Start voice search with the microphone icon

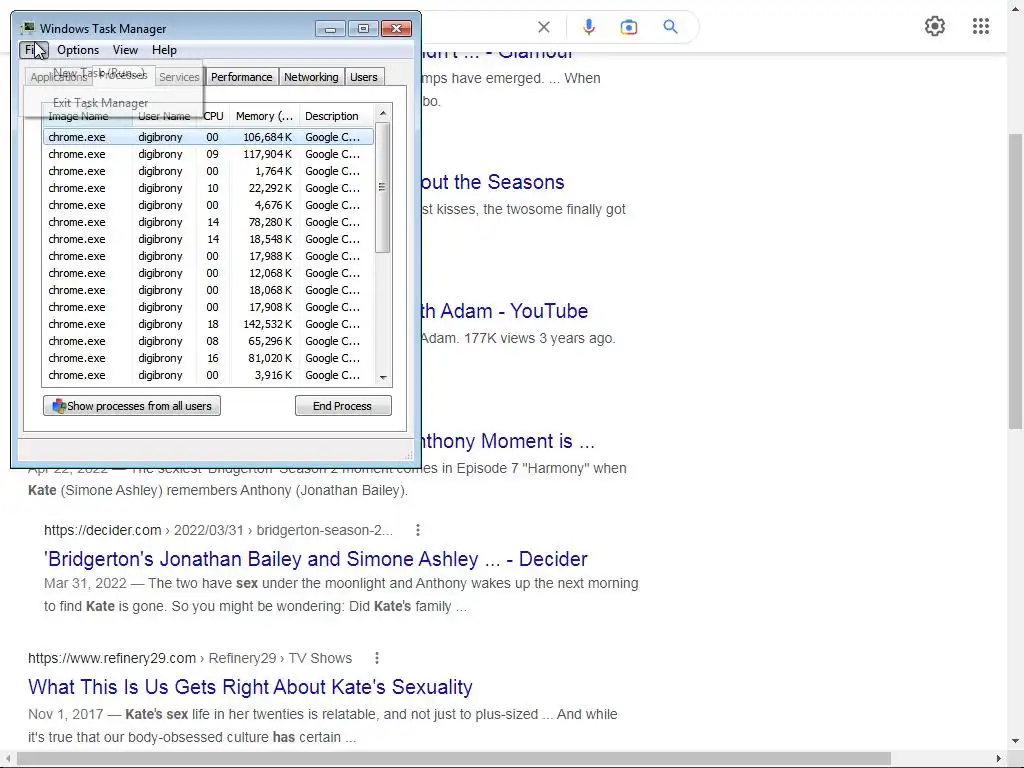pos(588,27)
